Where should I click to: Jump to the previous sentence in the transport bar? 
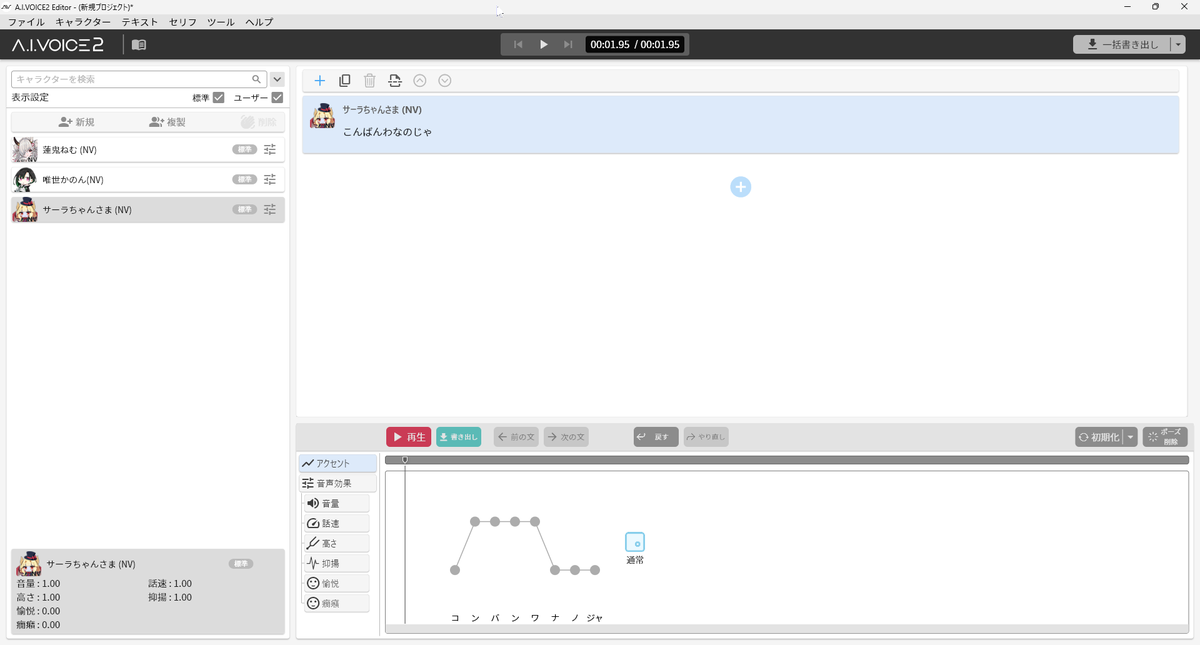518,44
